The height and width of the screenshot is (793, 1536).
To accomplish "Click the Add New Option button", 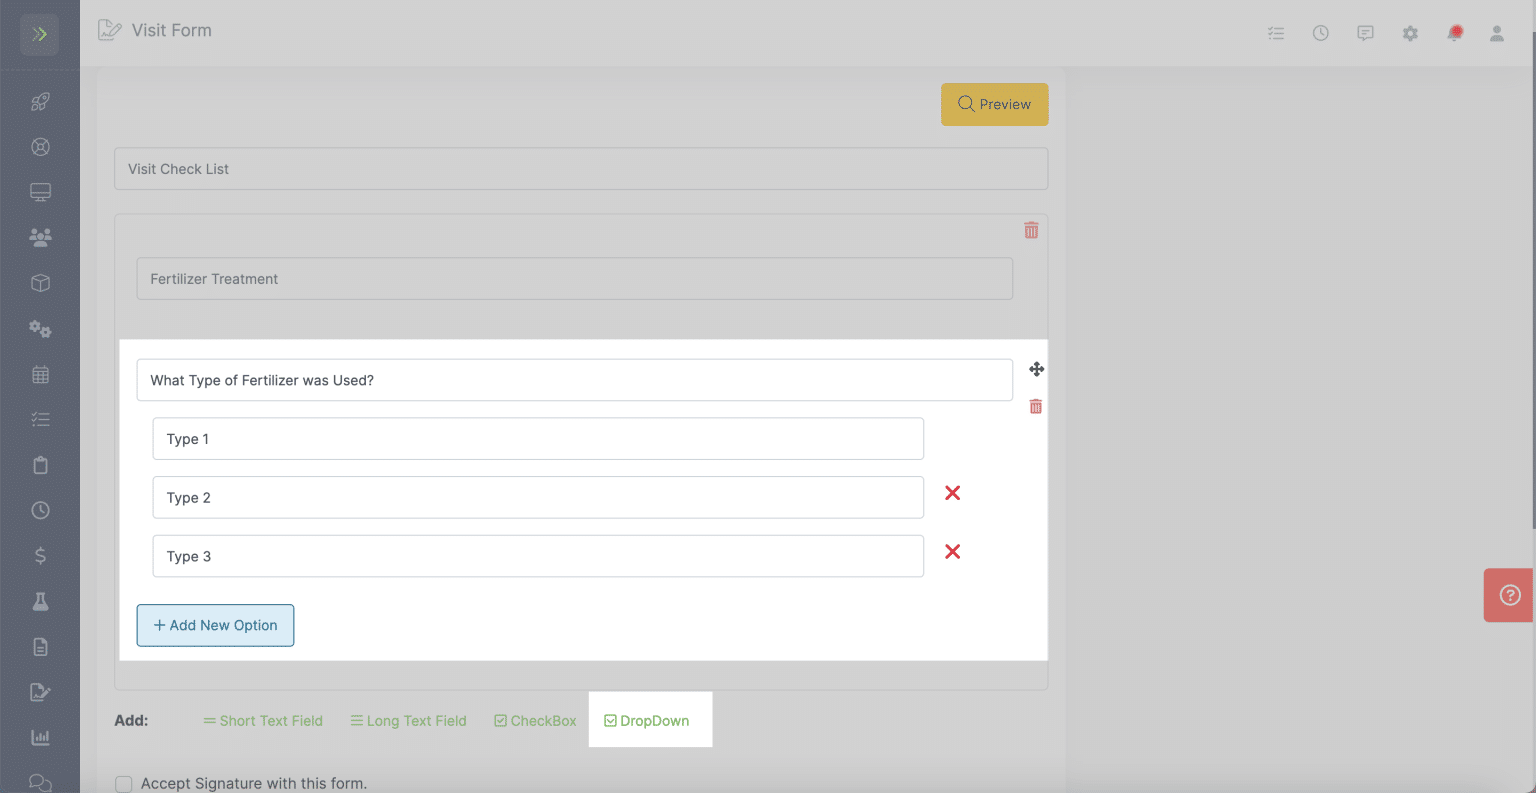I will click(x=215, y=625).
